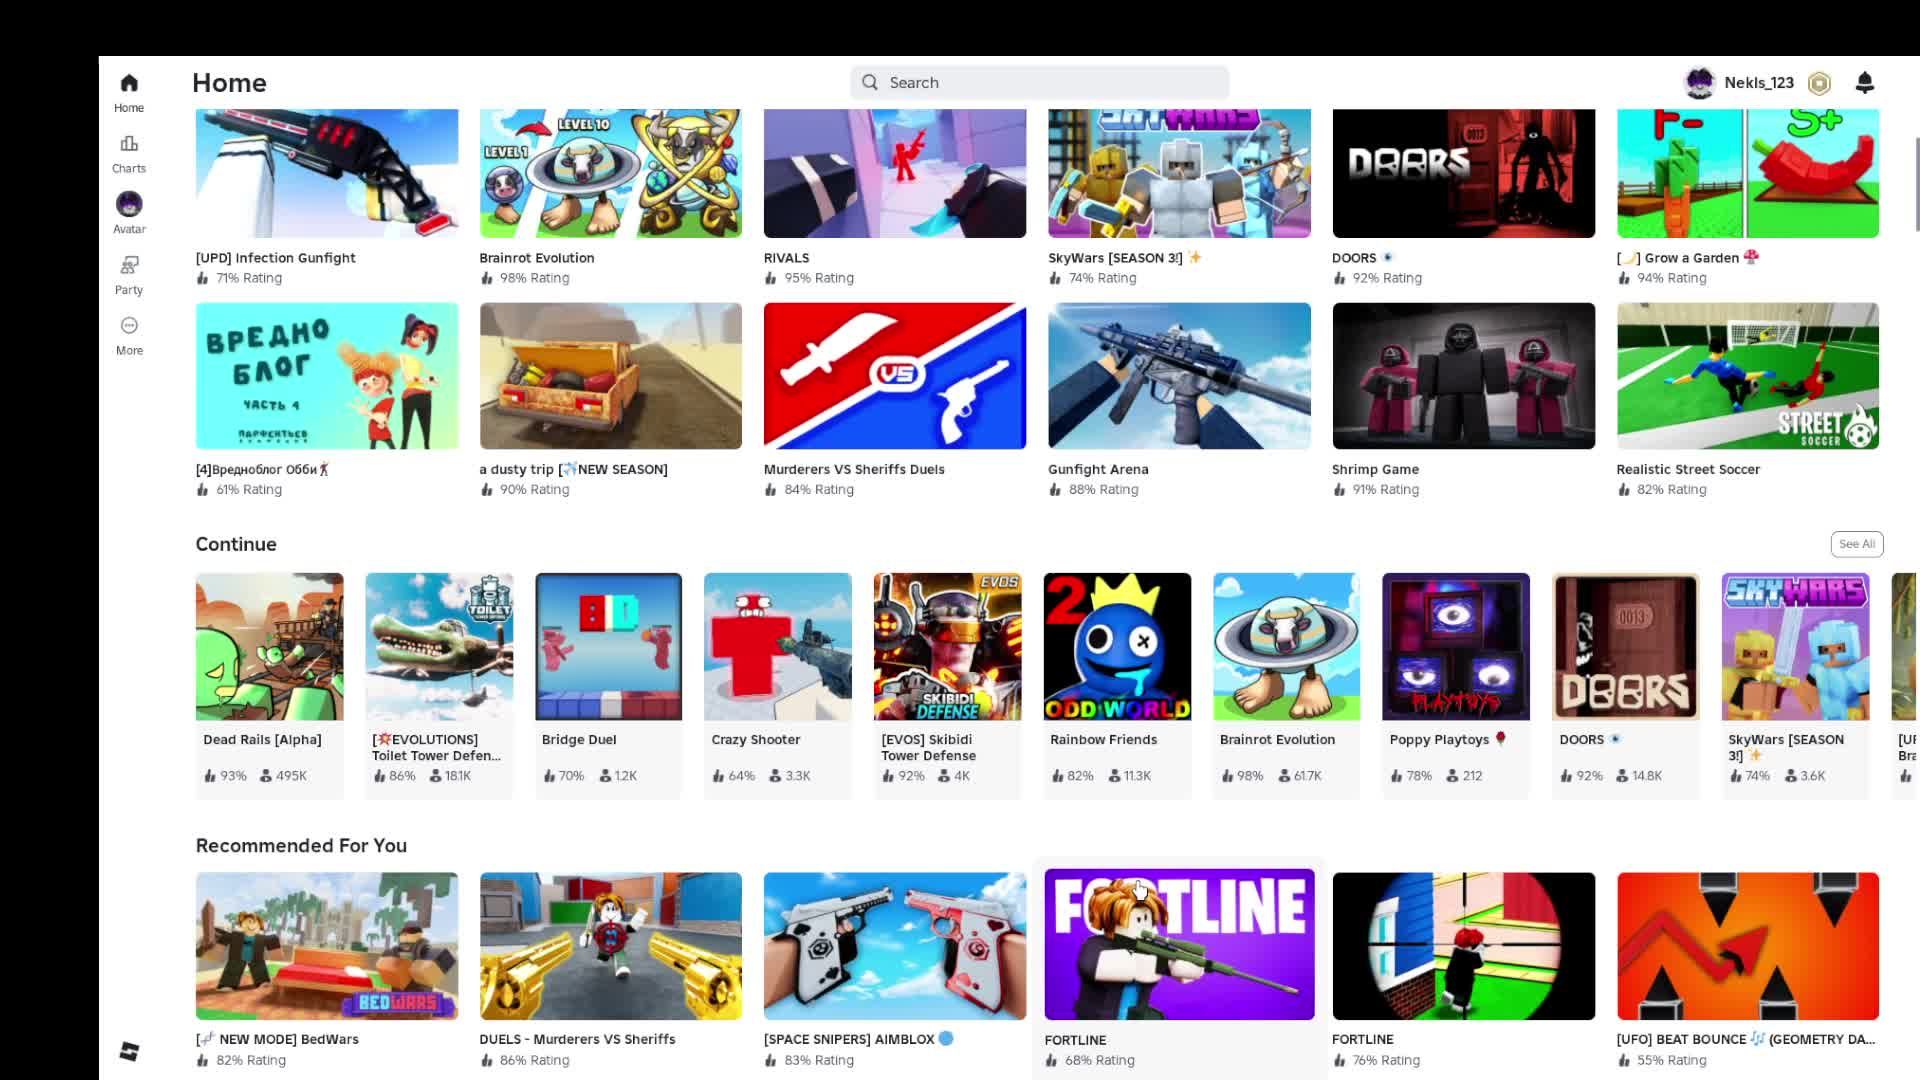Click the Search input field
This screenshot has height=1080, width=1920.
1040,83
